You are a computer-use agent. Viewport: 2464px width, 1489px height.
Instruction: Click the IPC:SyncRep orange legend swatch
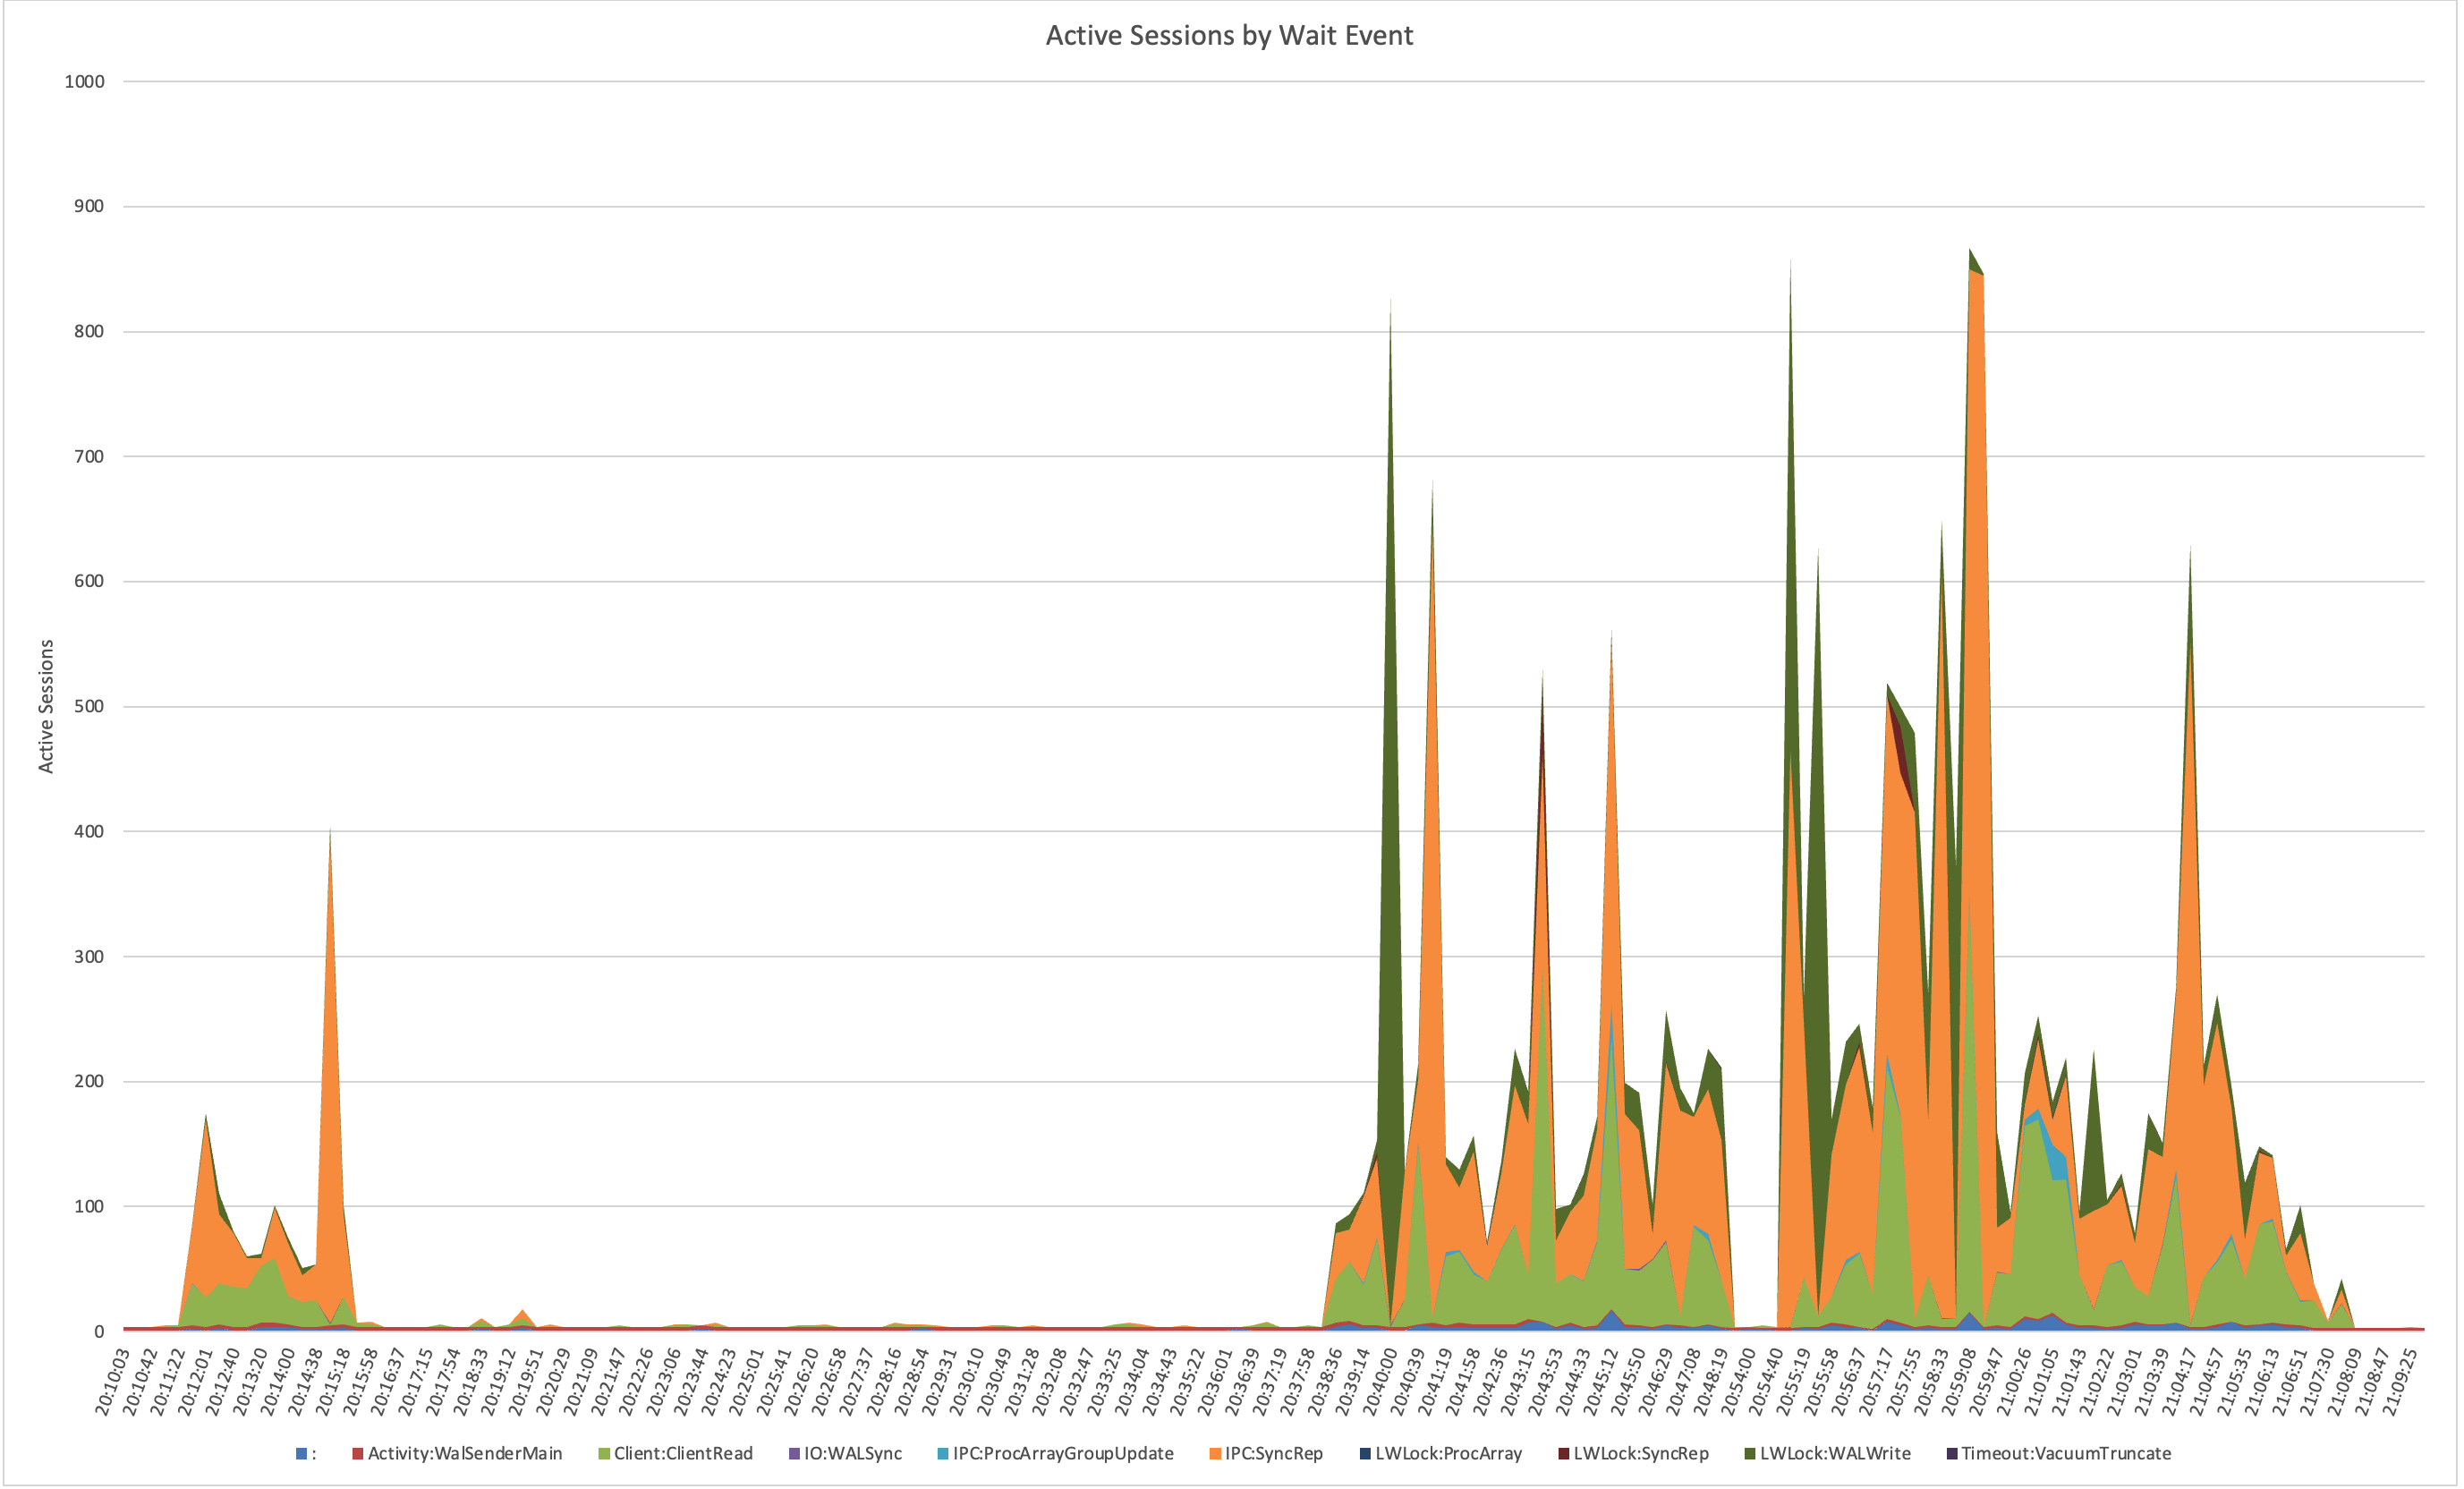(x=1215, y=1453)
